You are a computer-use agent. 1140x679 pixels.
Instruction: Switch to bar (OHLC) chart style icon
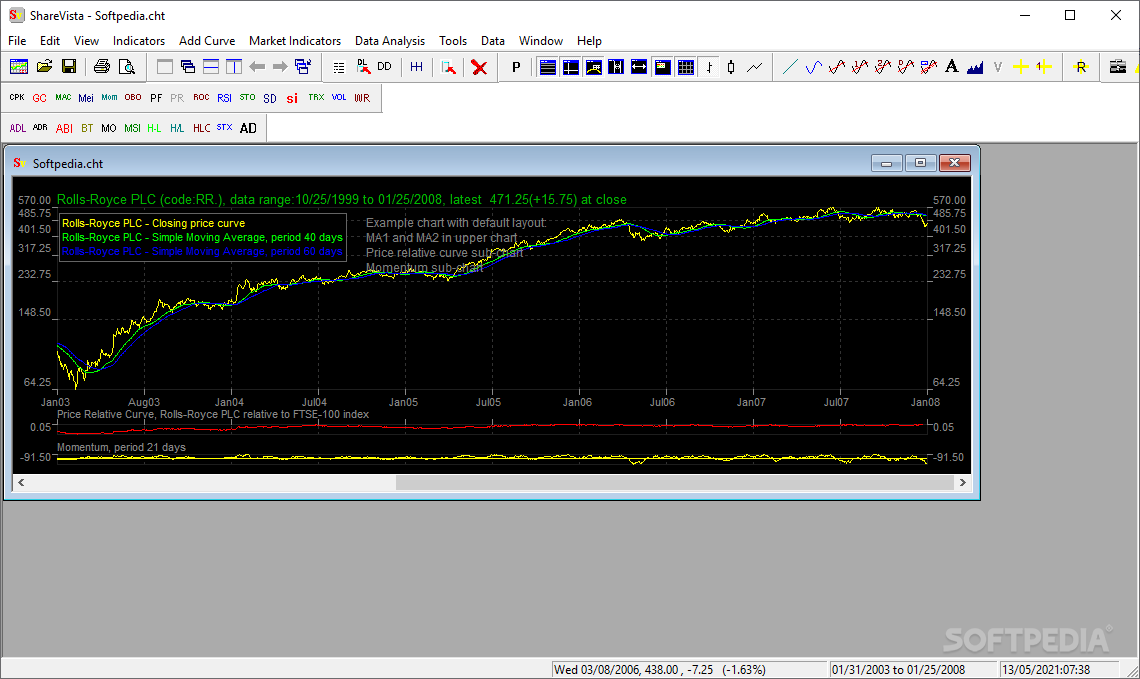[x=709, y=68]
